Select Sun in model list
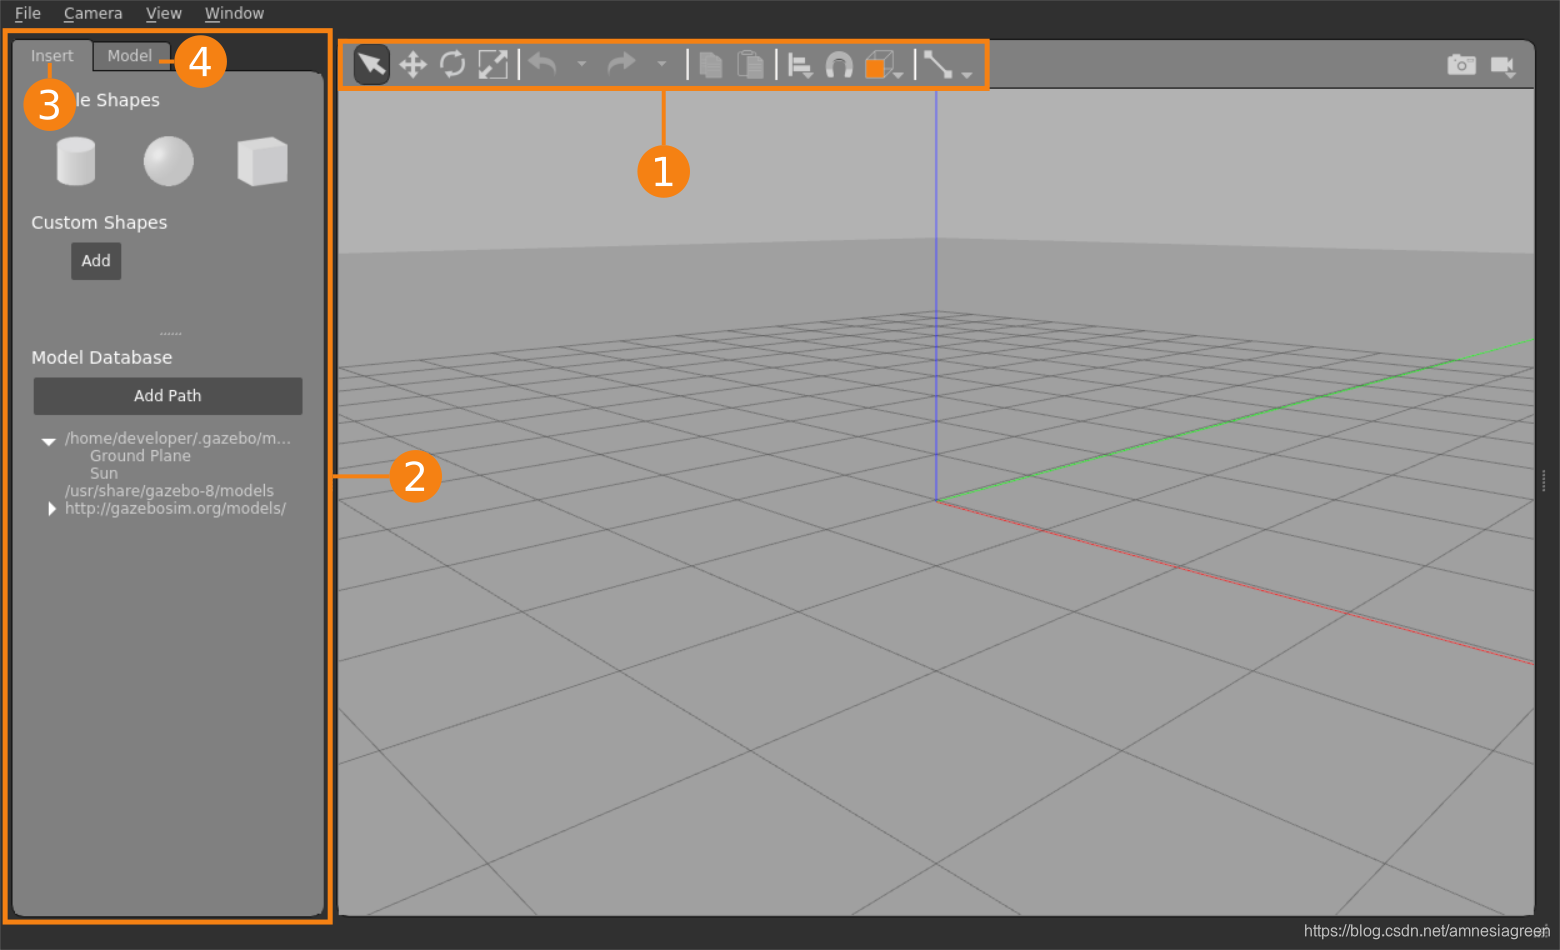Image resolution: width=1560 pixels, height=950 pixels. tap(104, 474)
